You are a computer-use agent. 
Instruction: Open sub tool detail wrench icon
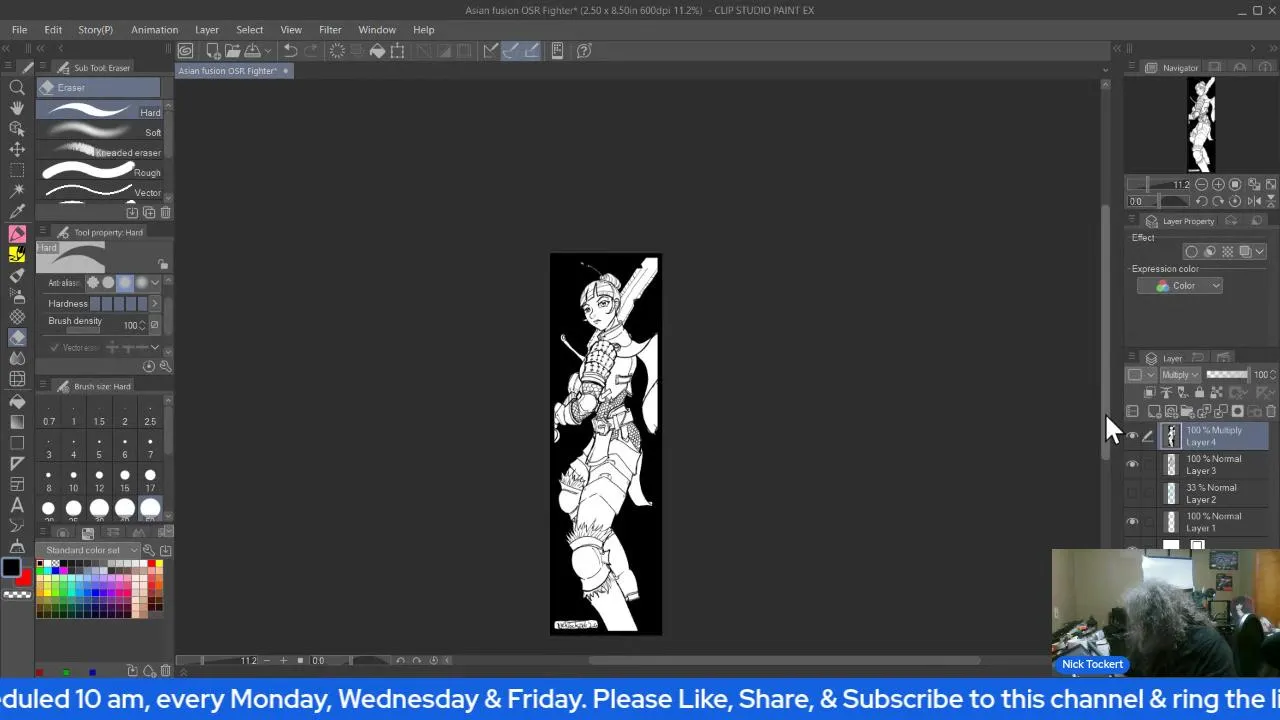pos(165,366)
